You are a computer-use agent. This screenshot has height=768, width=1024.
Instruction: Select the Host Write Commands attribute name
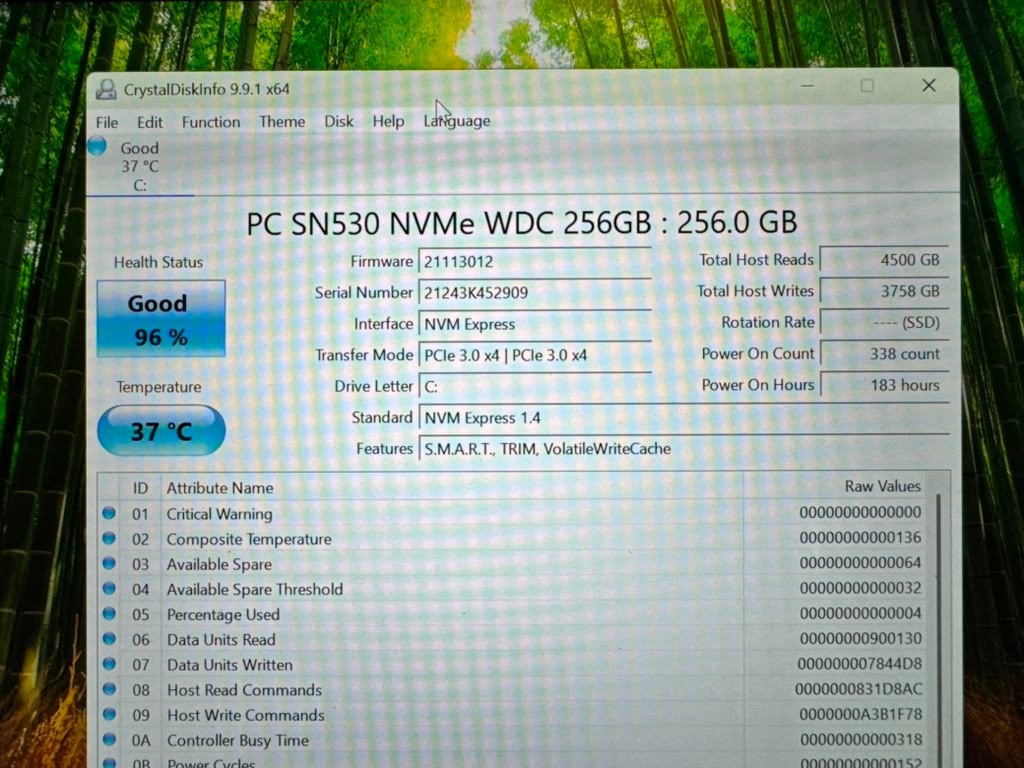click(x=246, y=715)
